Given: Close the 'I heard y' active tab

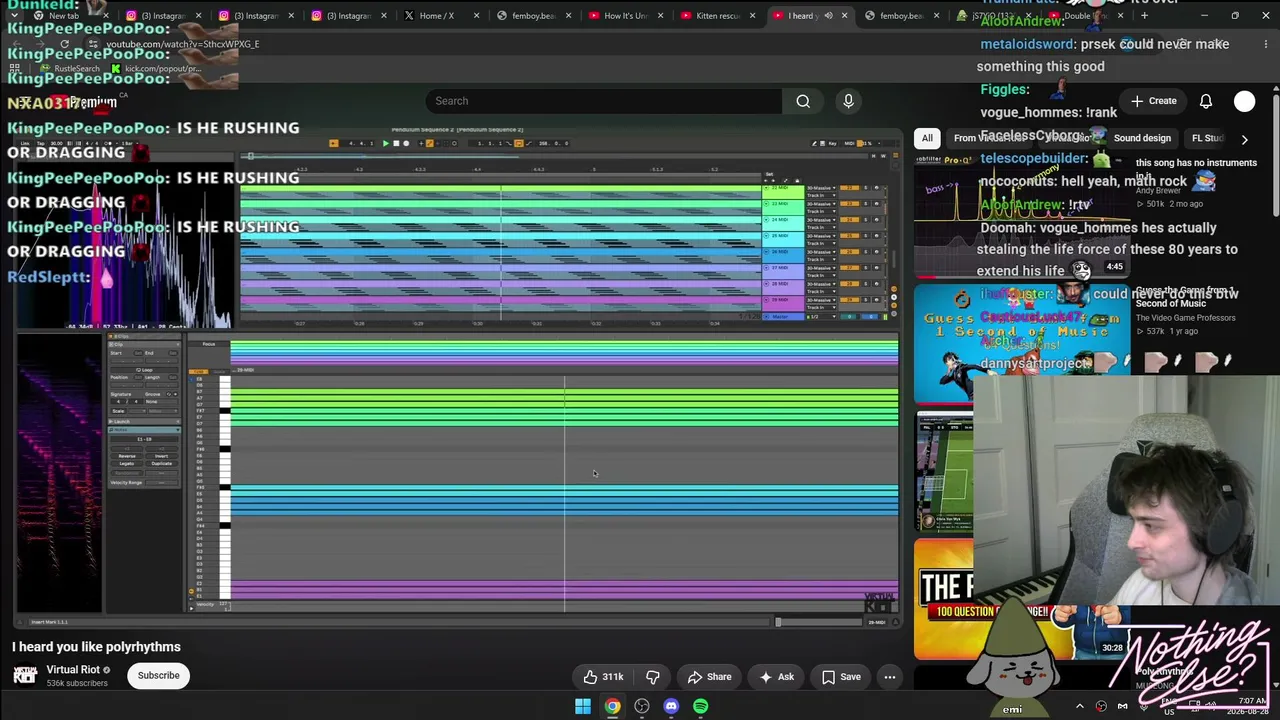Looking at the screenshot, I should [844, 16].
